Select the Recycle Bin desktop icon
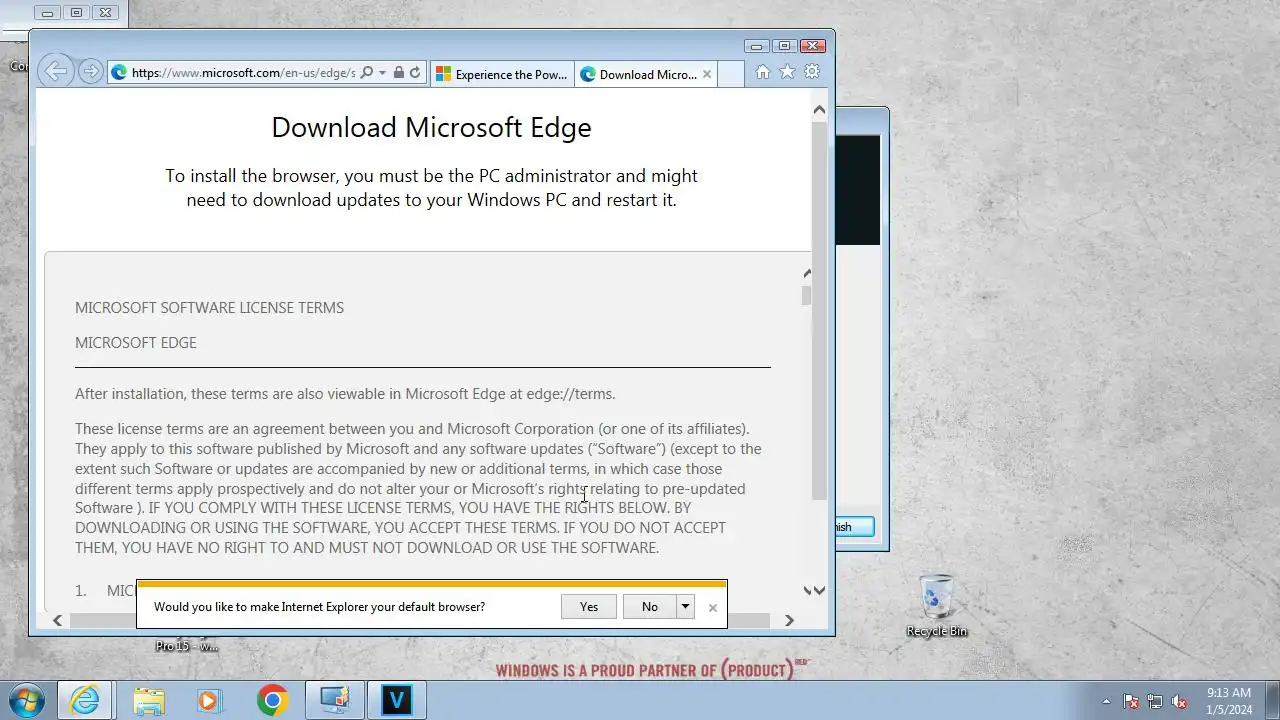This screenshot has width=1280, height=720. click(937, 606)
